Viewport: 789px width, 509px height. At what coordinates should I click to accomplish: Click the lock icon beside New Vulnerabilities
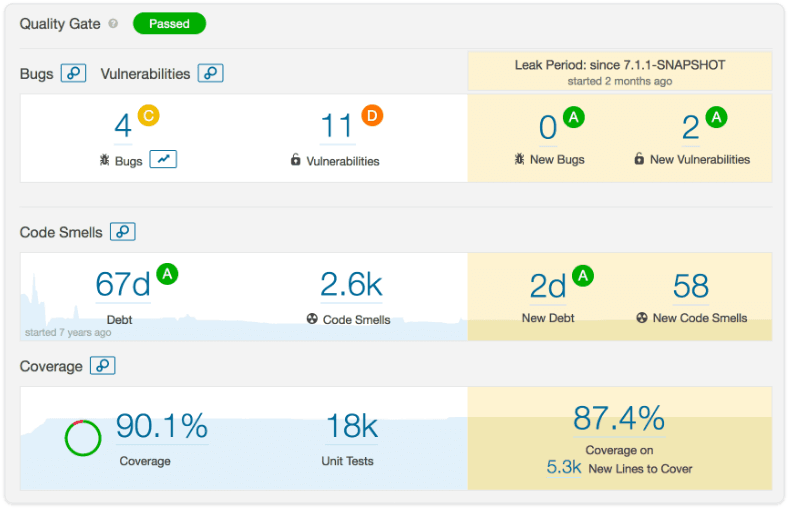[x=639, y=158]
